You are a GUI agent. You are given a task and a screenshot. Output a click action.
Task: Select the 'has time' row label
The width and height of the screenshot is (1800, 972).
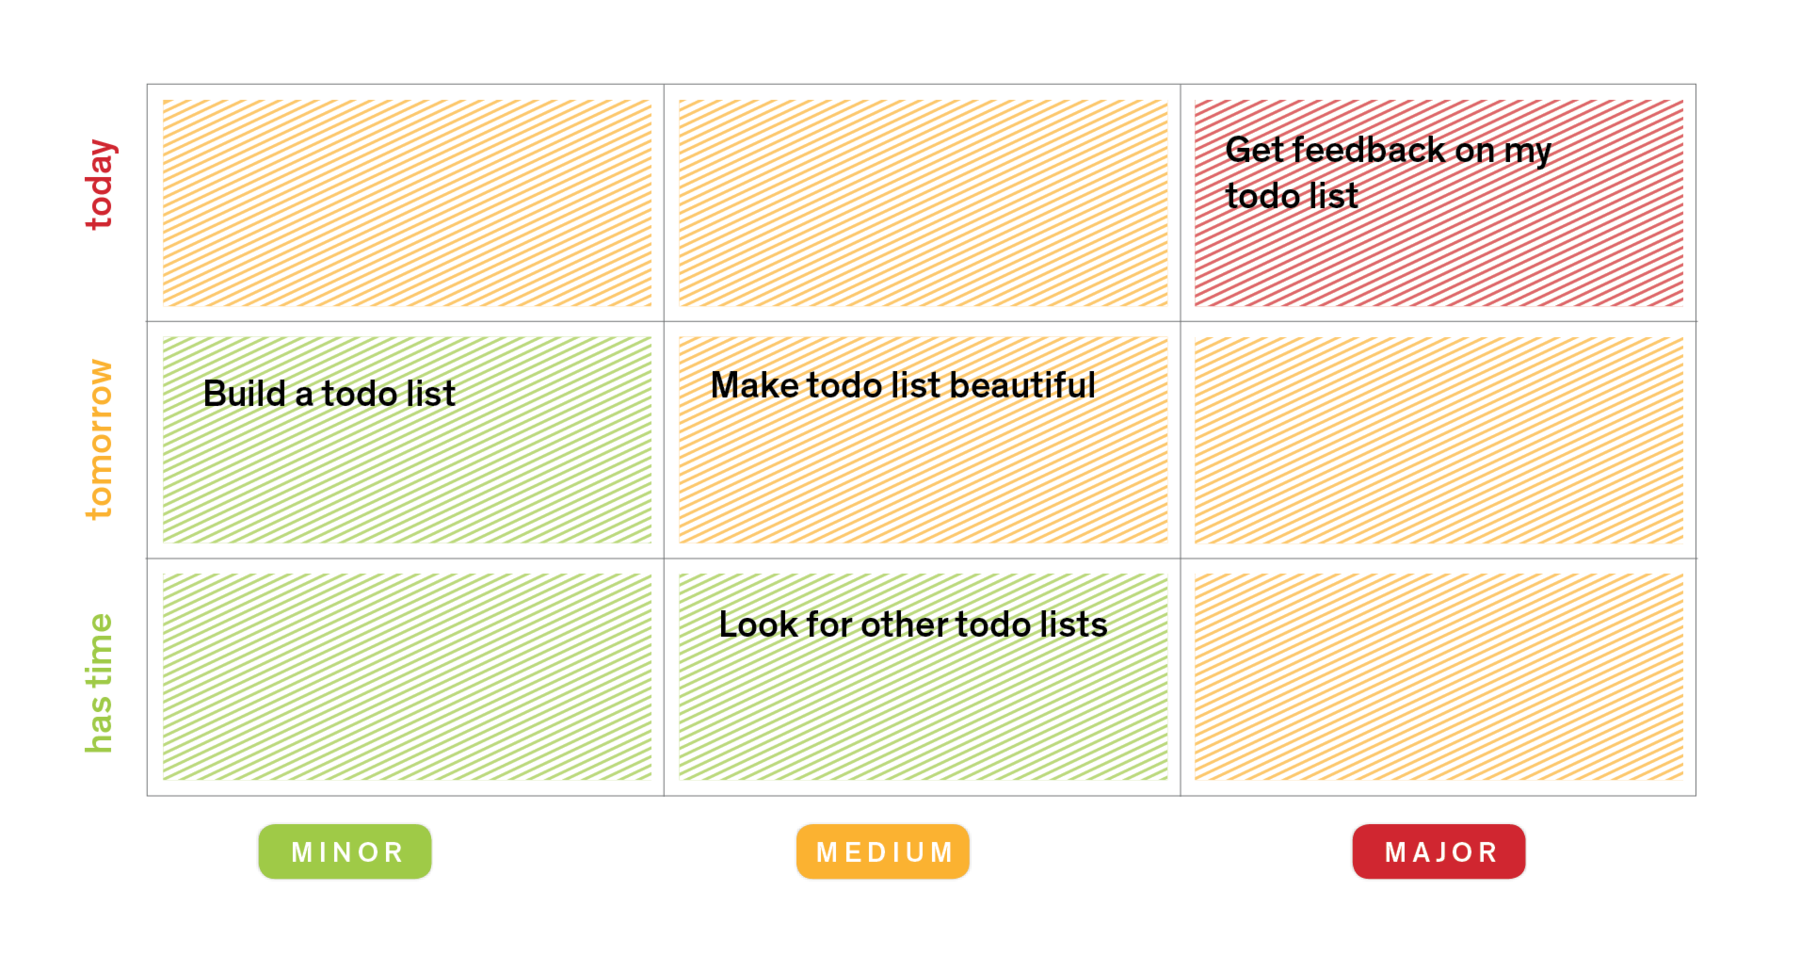coord(100,683)
